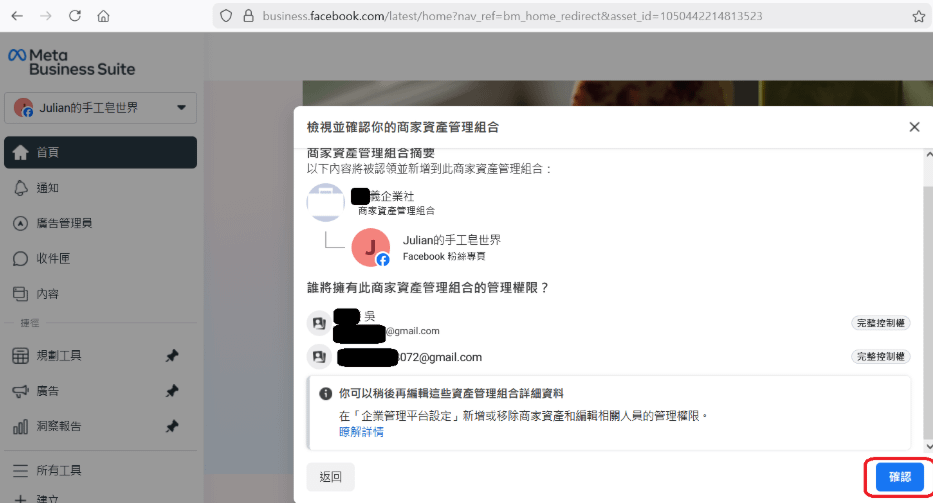Image resolution: width=933 pixels, height=503 pixels.
Task: Click the 規劃工具 calendar grid icon
Action: pyautogui.click(x=20, y=356)
